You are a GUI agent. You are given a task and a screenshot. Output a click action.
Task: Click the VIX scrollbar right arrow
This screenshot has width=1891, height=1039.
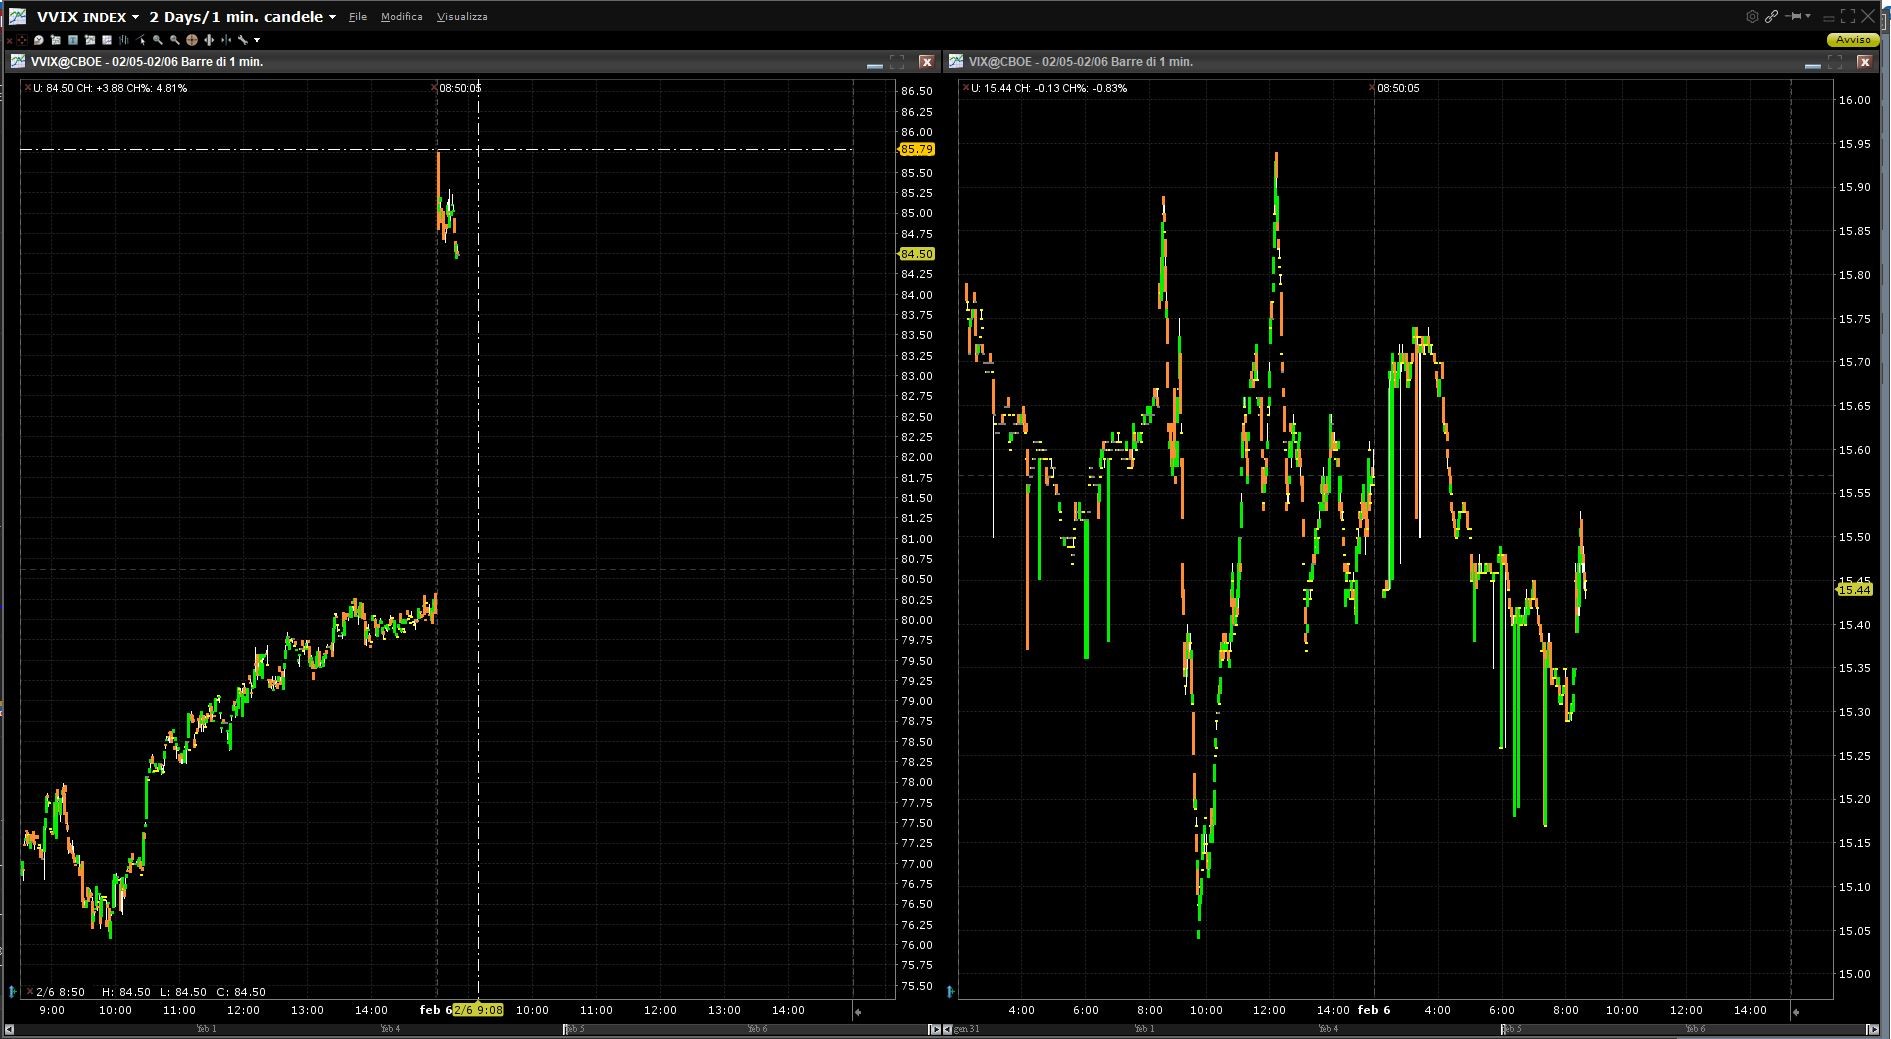point(1872,1029)
